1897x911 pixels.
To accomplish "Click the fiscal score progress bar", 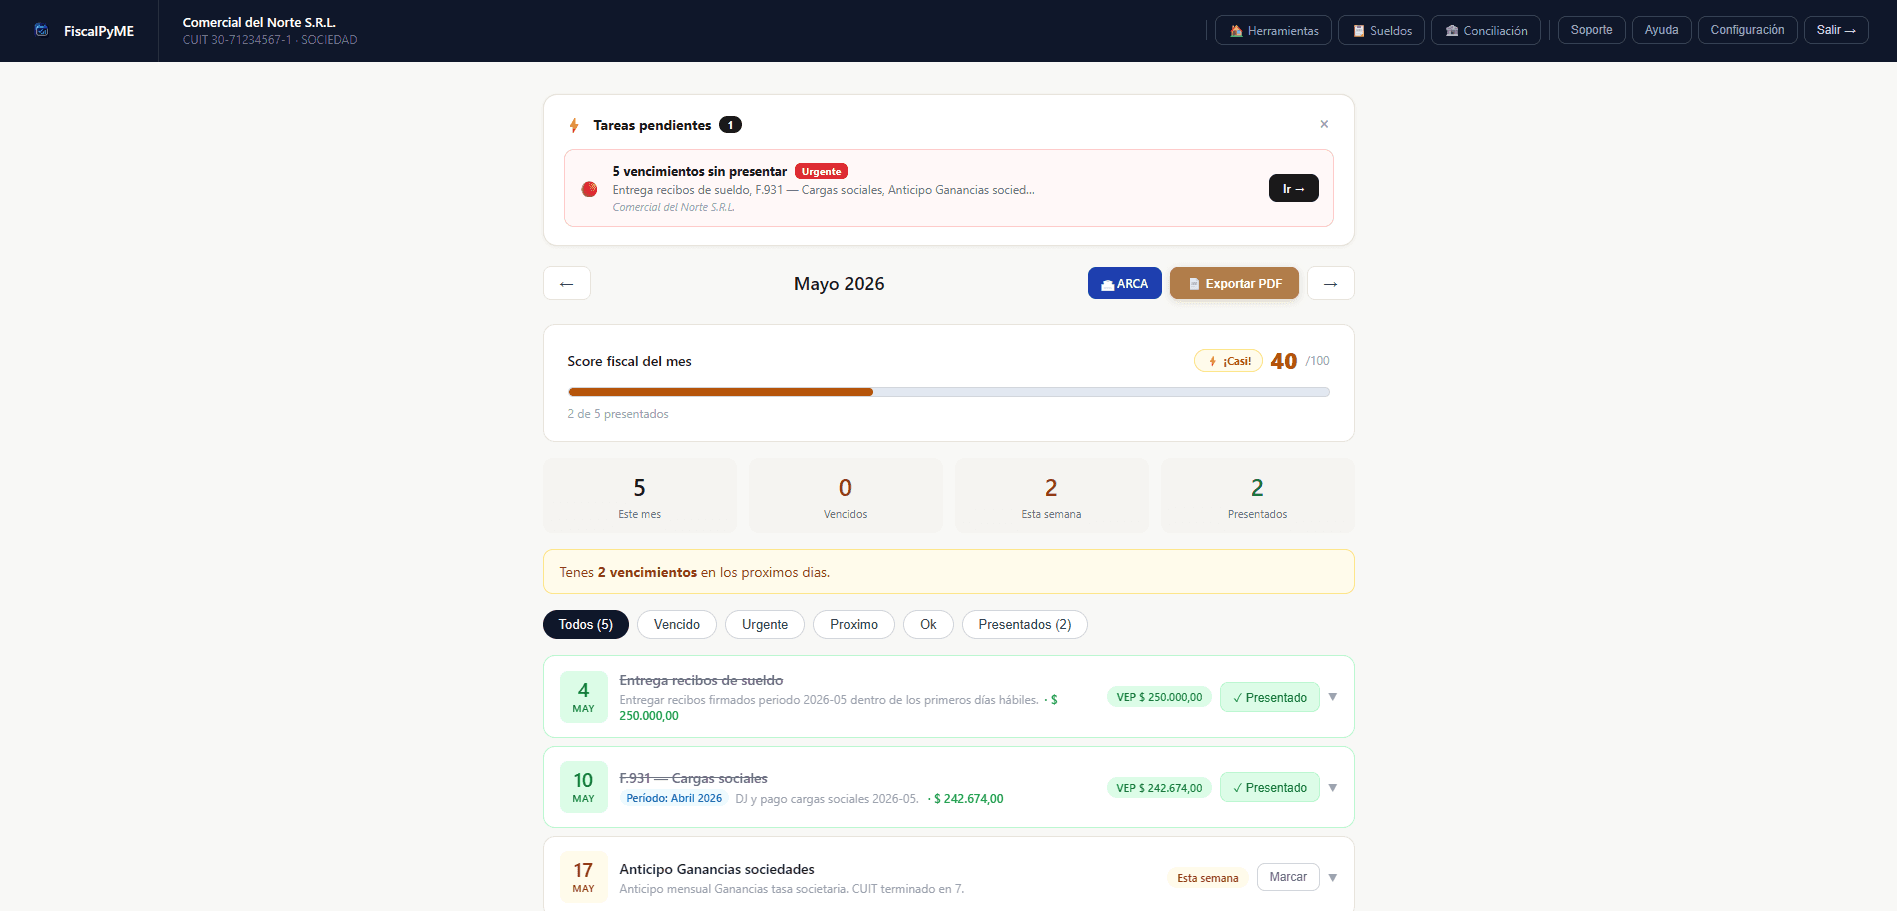I will coord(949,392).
